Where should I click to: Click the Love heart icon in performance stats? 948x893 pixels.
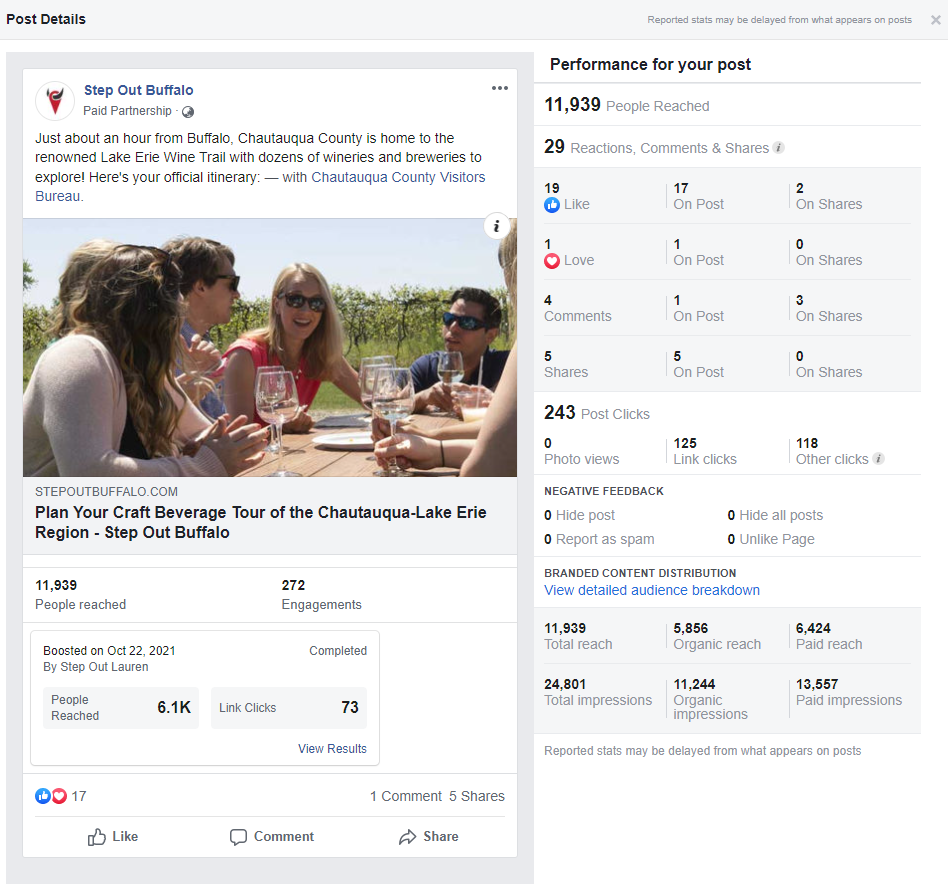coord(552,261)
